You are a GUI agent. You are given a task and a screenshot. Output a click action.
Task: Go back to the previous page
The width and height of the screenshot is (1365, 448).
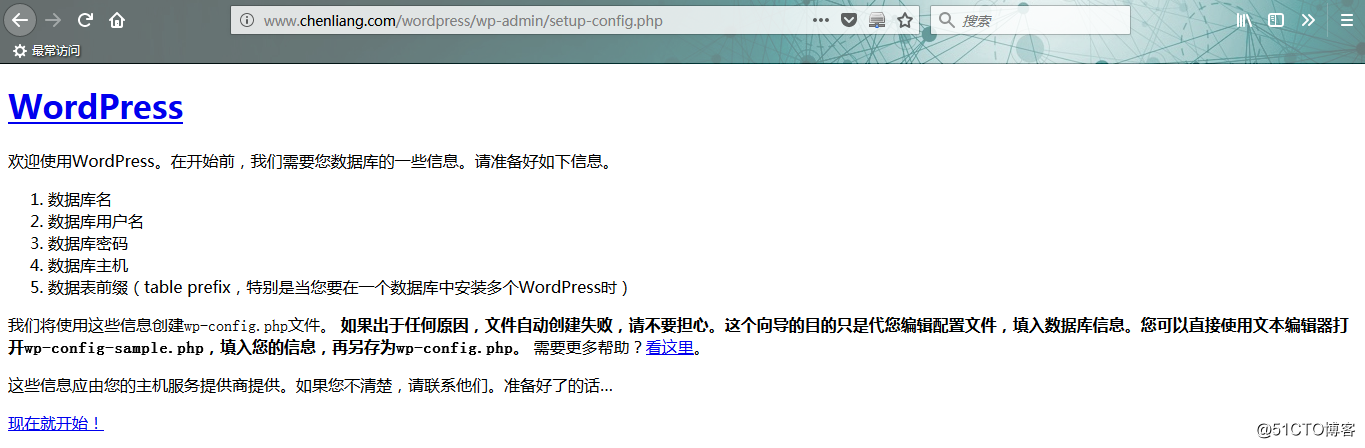click(20, 20)
